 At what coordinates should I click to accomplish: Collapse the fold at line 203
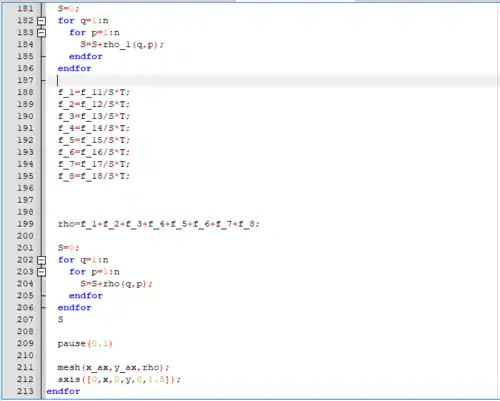point(41,272)
